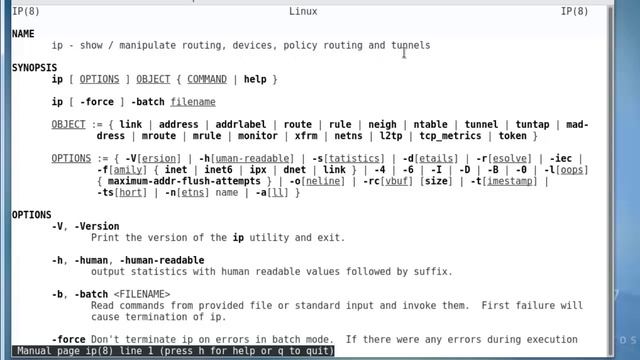Screen dimensions: 640x360
Task: Click the 'Print the version of the ip utility' line
Action: (x=218, y=238)
